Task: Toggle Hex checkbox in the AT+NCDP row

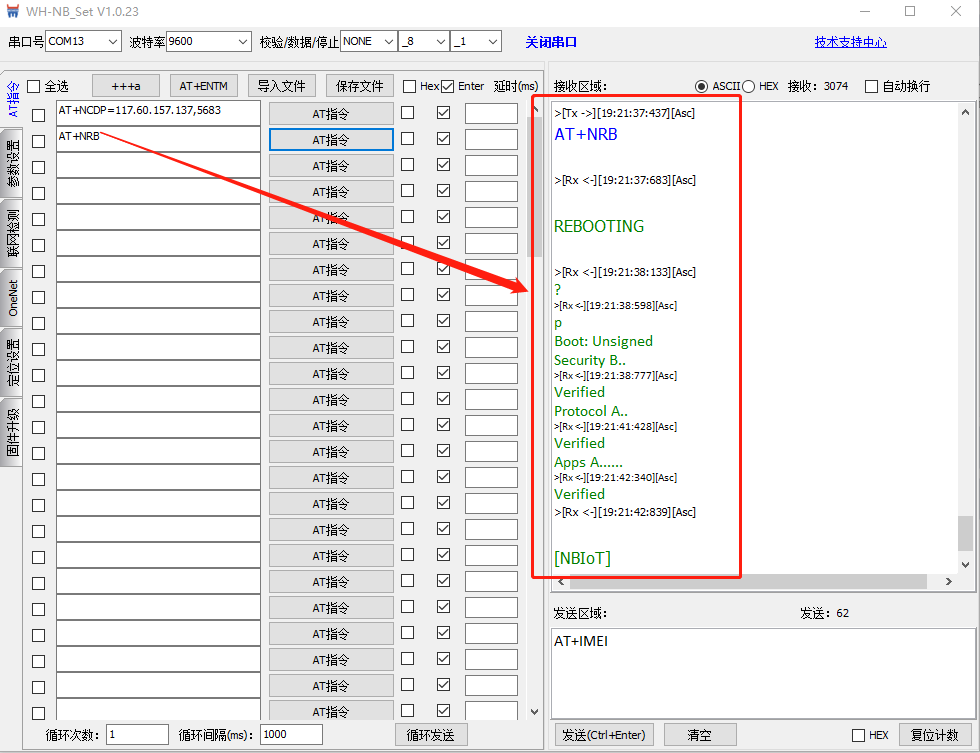Action: (x=408, y=112)
